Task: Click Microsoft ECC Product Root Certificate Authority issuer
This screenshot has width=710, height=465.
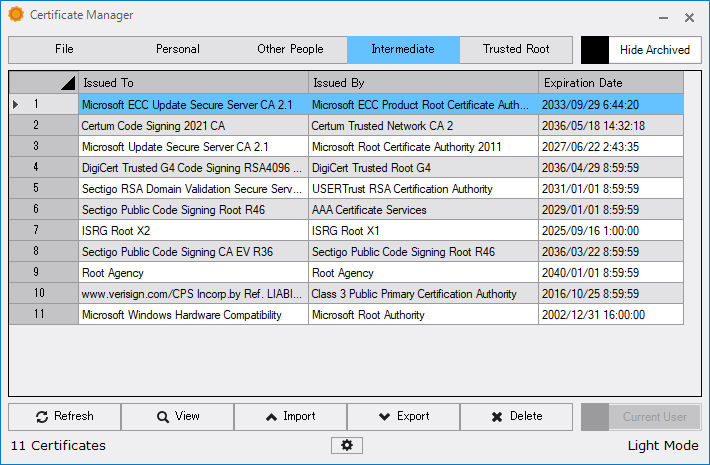Action: [x=423, y=105]
